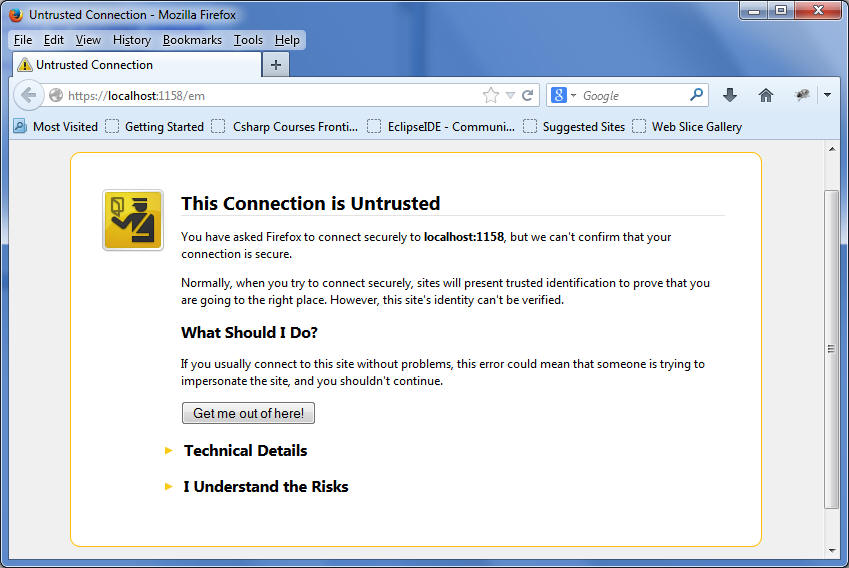
Task: Open the Edit menu
Action: click(x=54, y=40)
